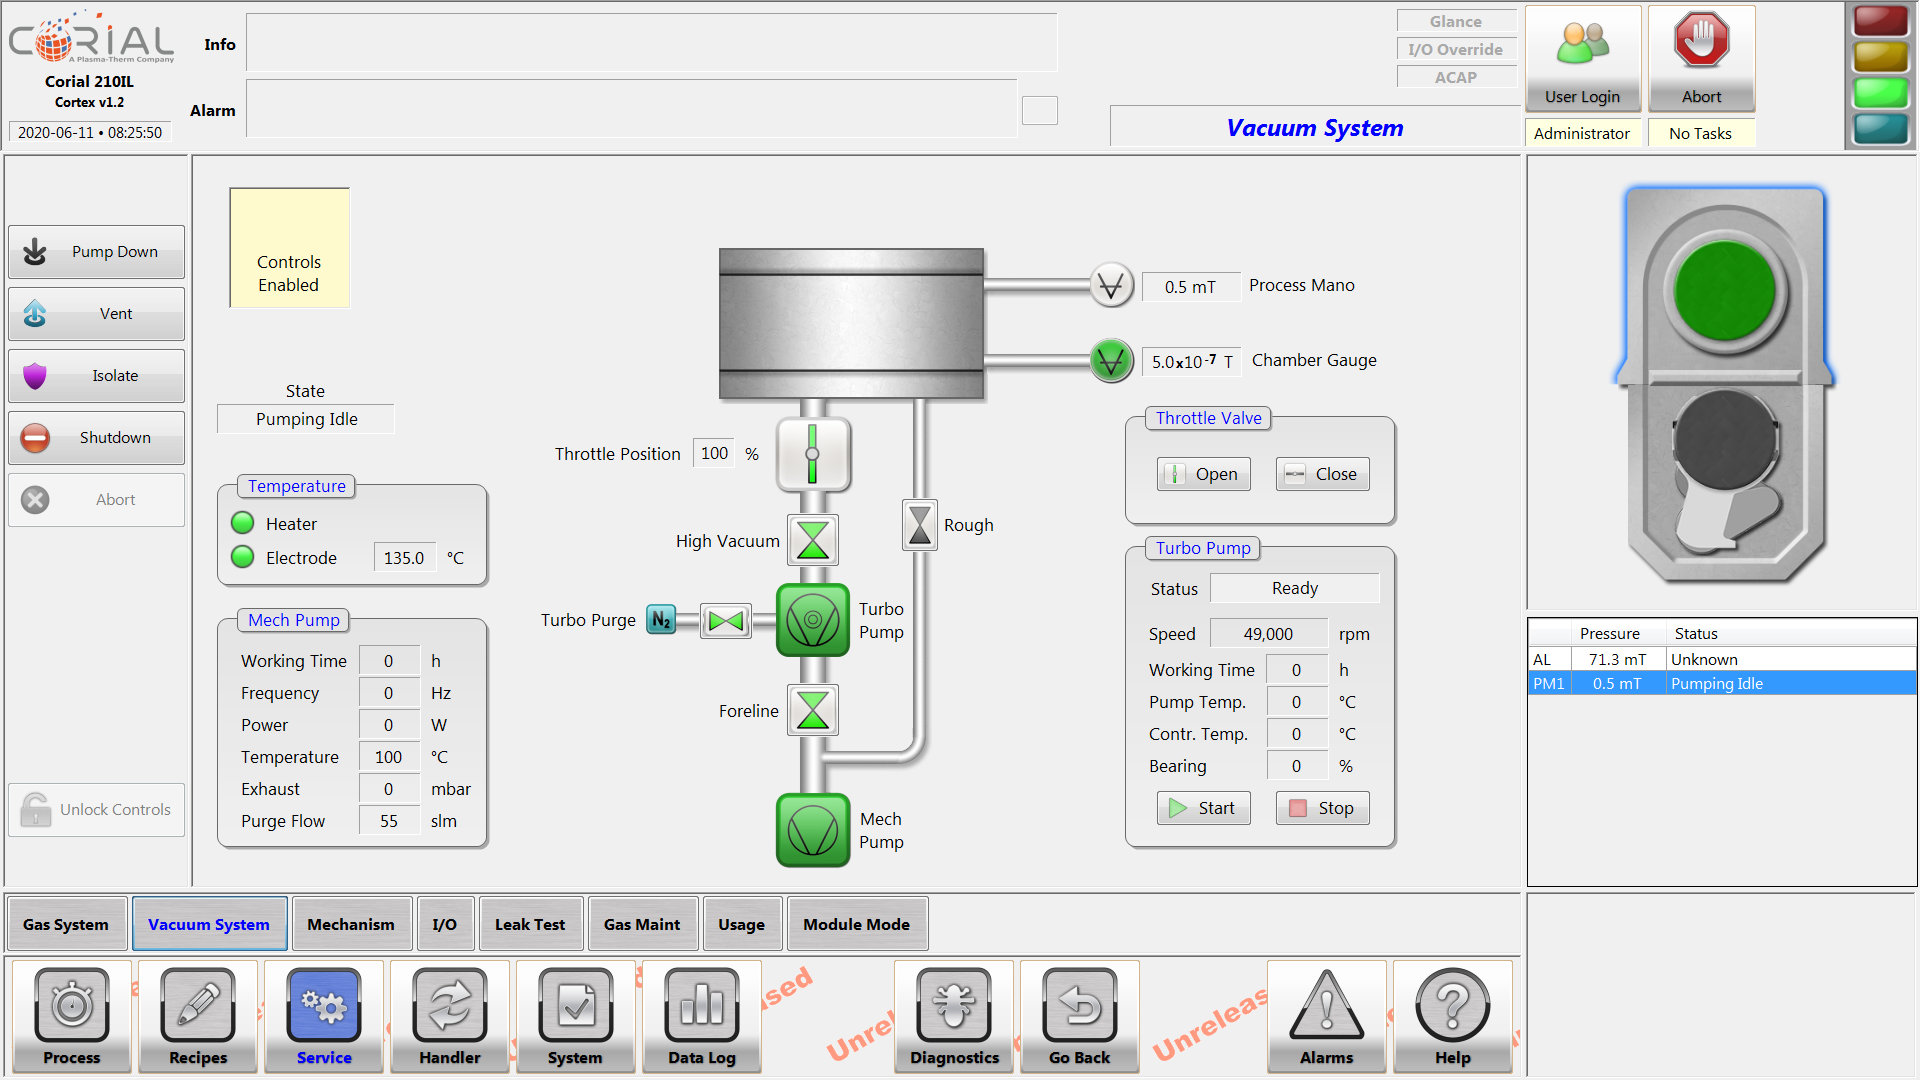Image resolution: width=1920 pixels, height=1080 pixels.
Task: Toggle the Heater status indicator
Action: pyautogui.click(x=243, y=523)
